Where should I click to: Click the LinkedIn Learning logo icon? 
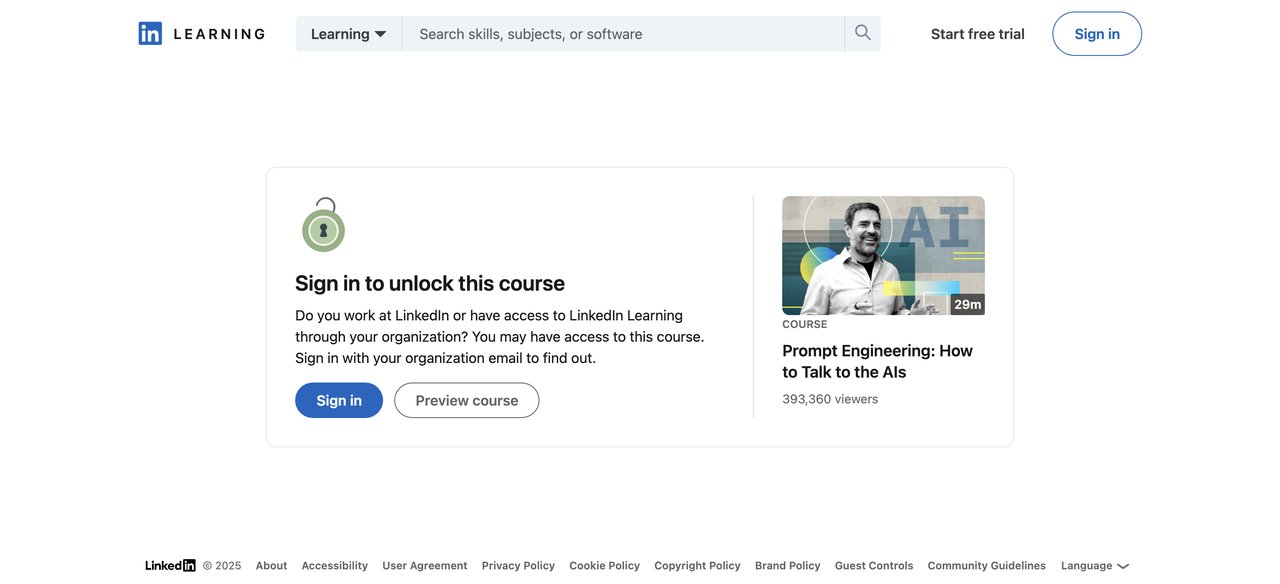tap(150, 33)
